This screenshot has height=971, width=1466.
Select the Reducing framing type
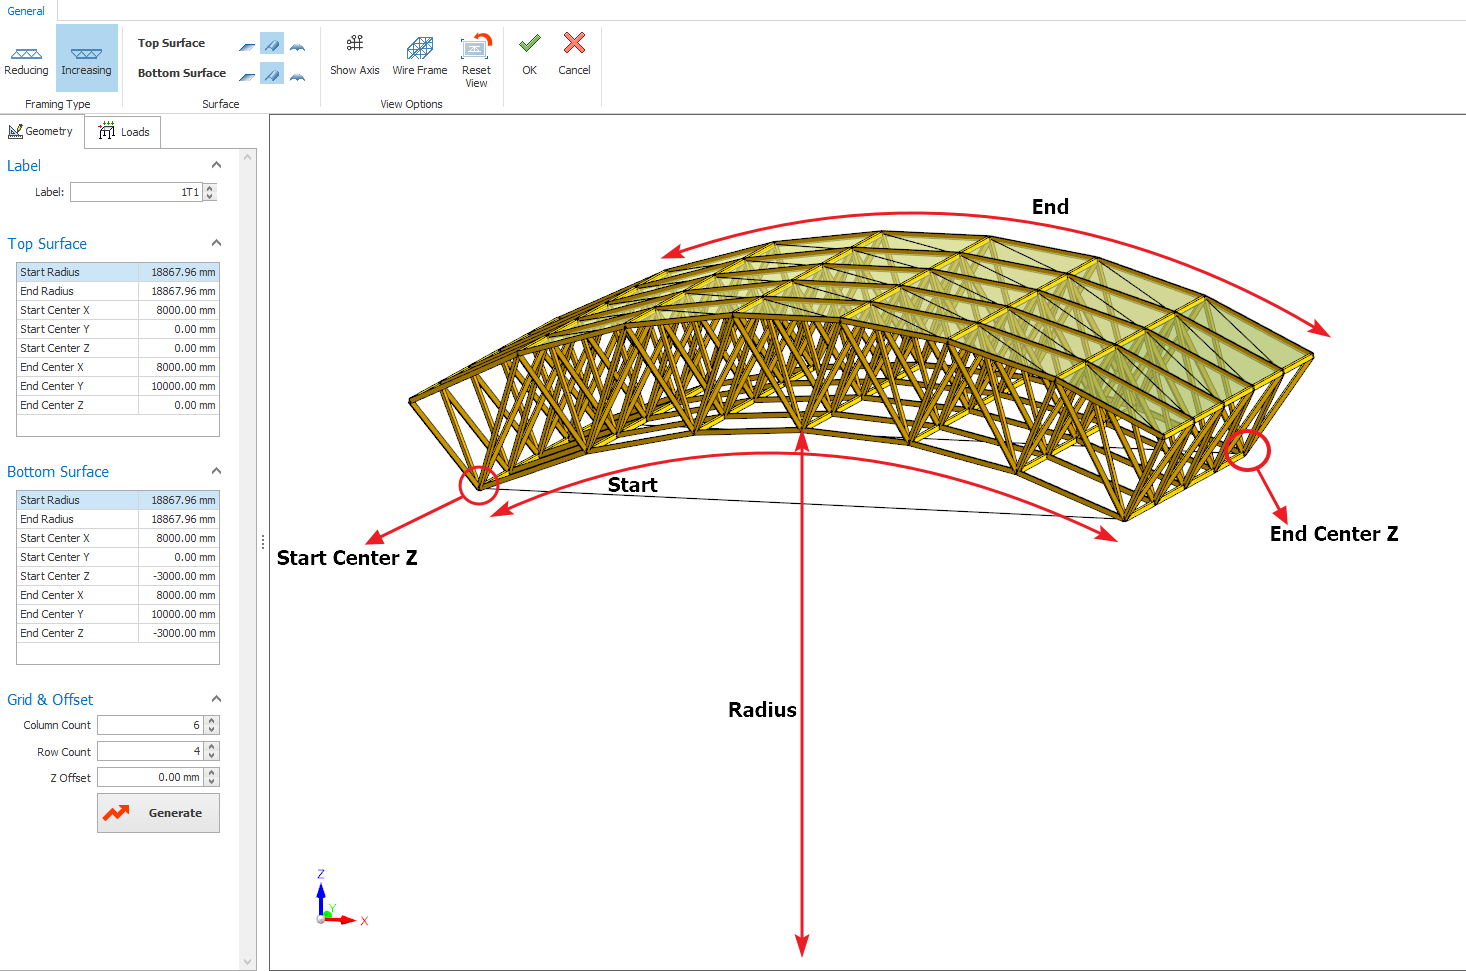[x=26, y=58]
